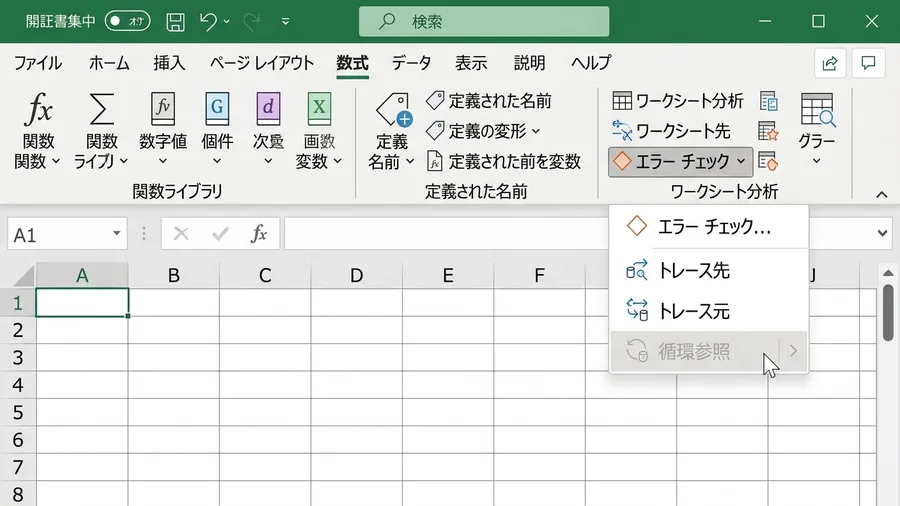Open the undo history dropdown arrow
Viewport: 900px width, 506px height.
coord(227,22)
